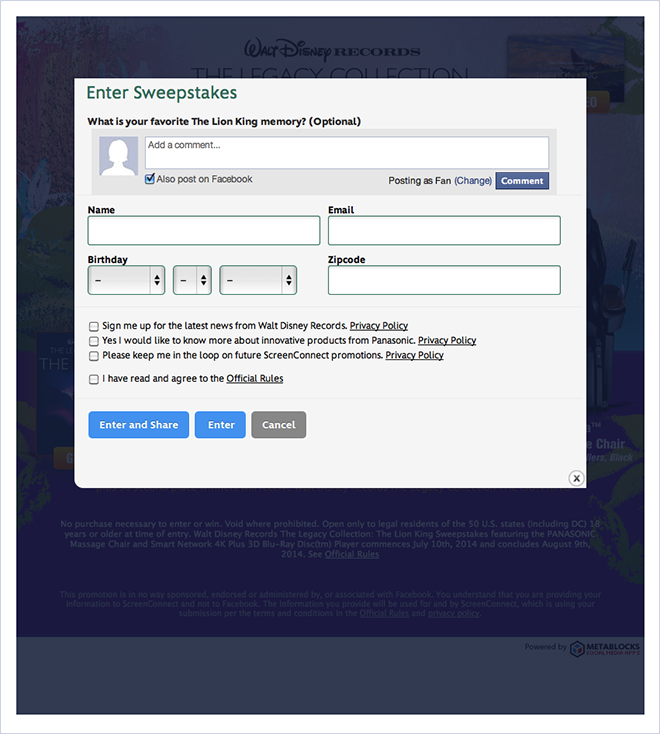
Task: Click the Enter and Share button
Action: pos(139,425)
